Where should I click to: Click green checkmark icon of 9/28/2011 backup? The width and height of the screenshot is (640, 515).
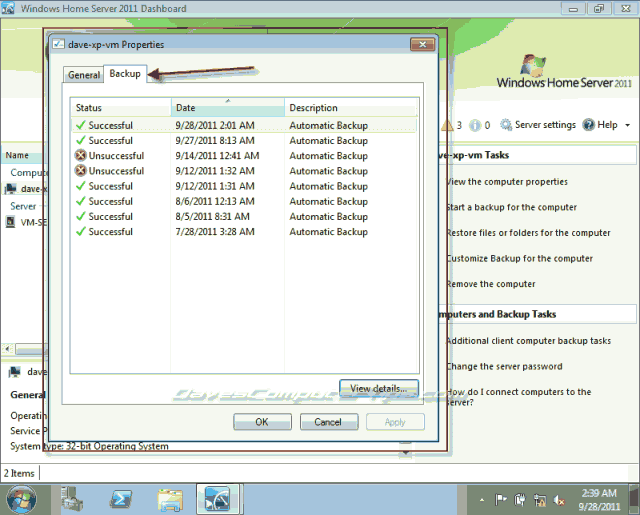pos(81,125)
